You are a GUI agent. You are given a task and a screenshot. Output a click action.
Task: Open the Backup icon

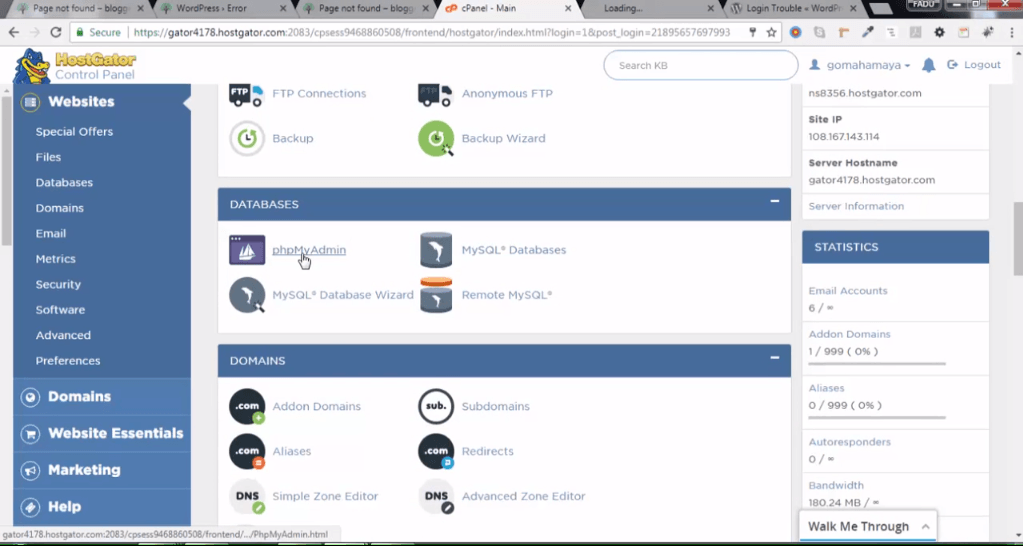point(247,138)
